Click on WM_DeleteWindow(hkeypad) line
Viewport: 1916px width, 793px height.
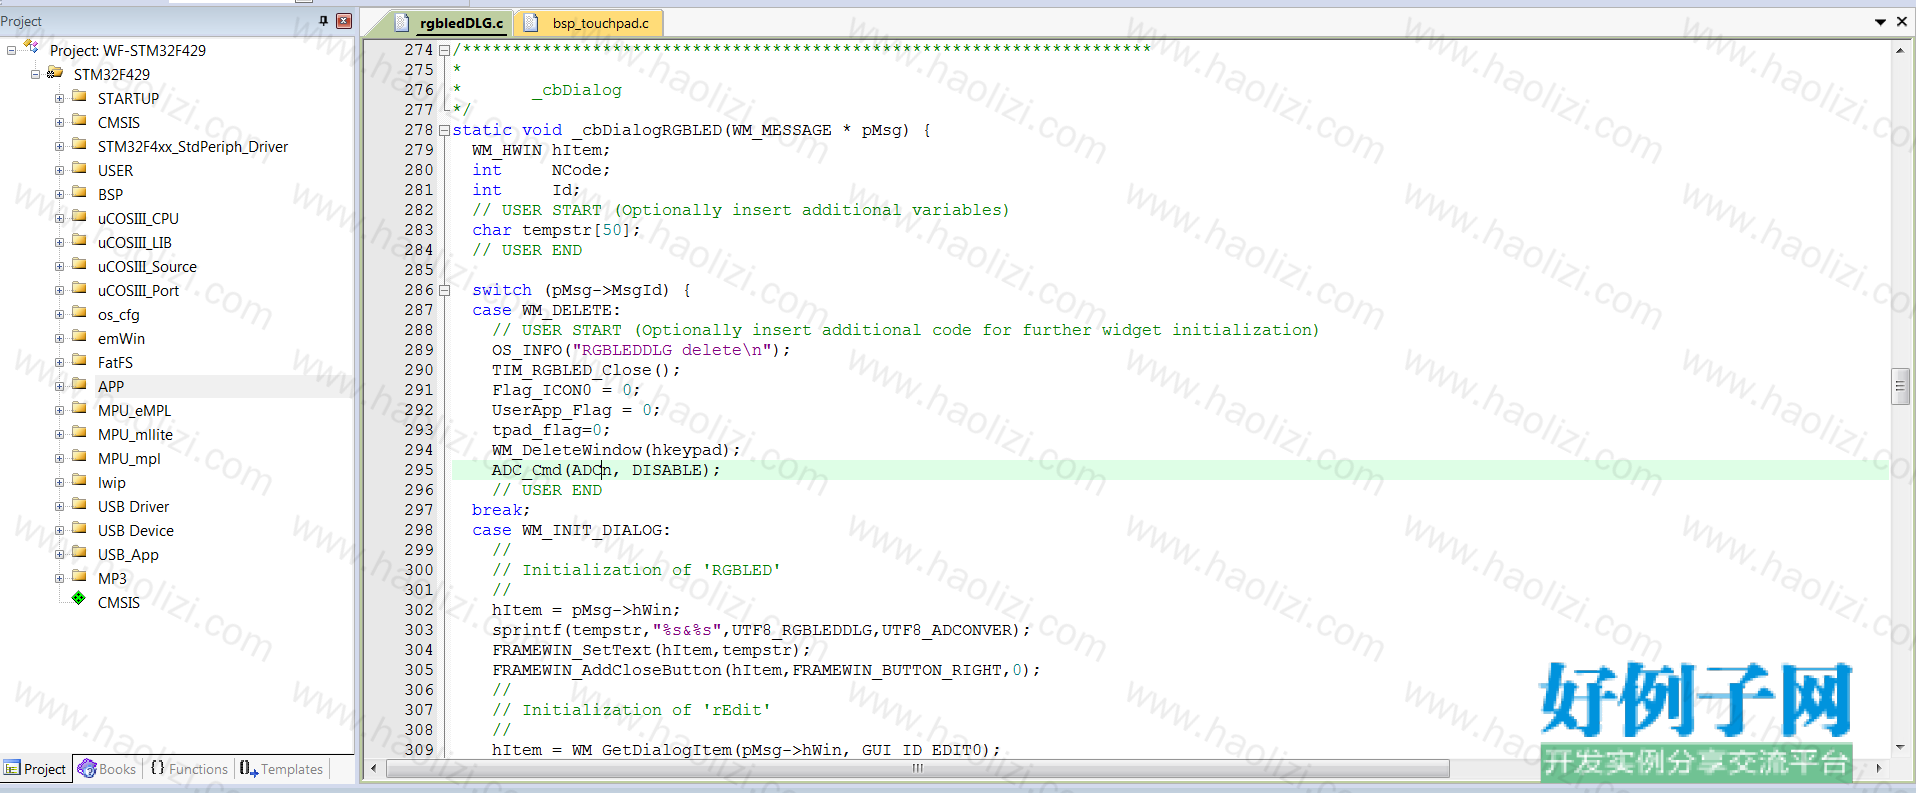tap(615, 450)
